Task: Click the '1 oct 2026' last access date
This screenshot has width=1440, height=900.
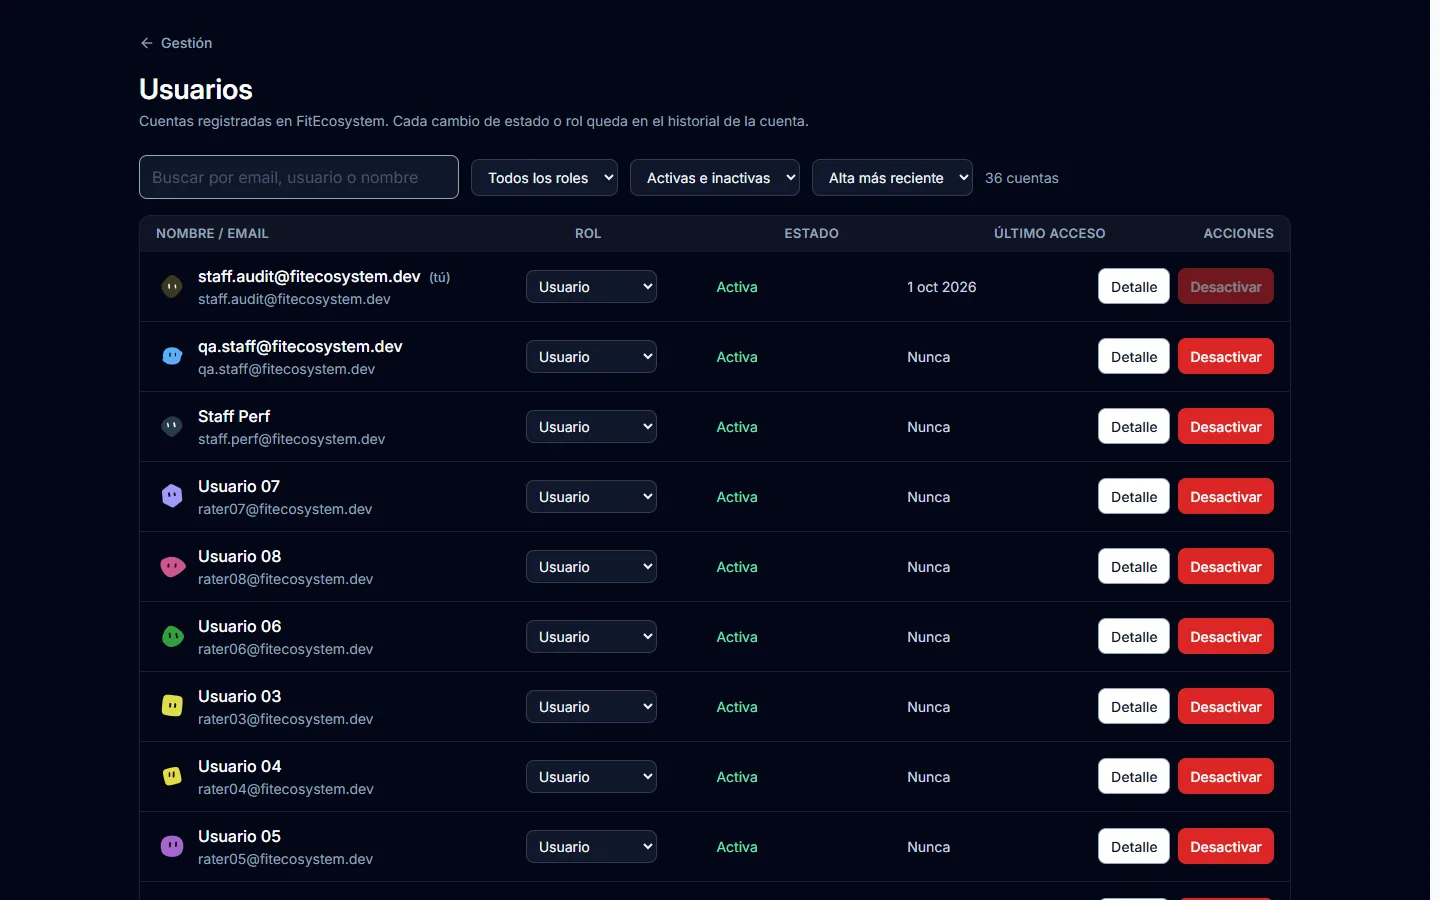Action: click(942, 287)
